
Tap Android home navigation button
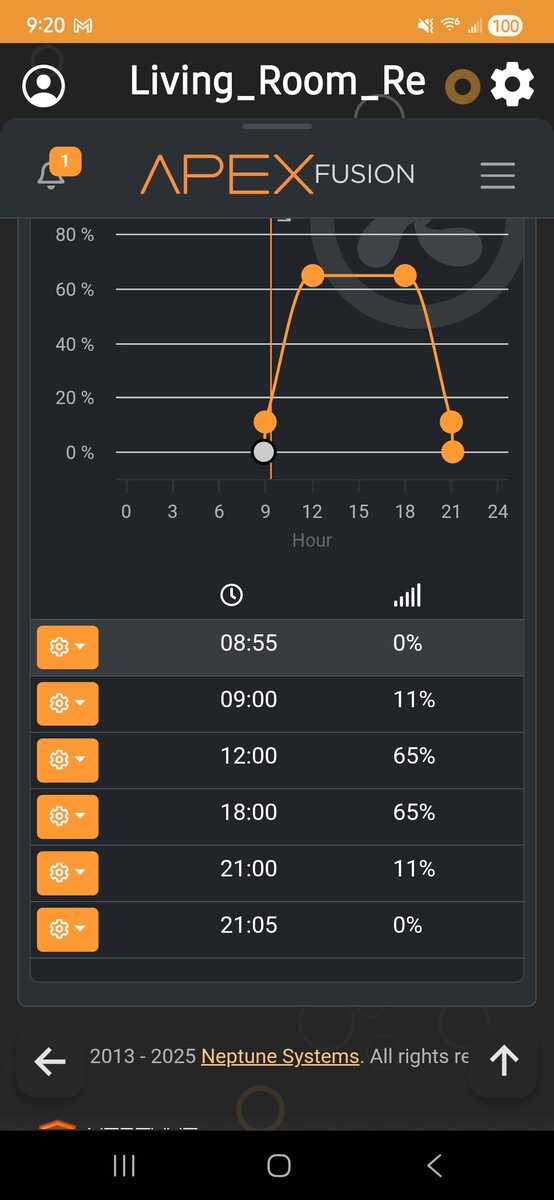point(279,1165)
